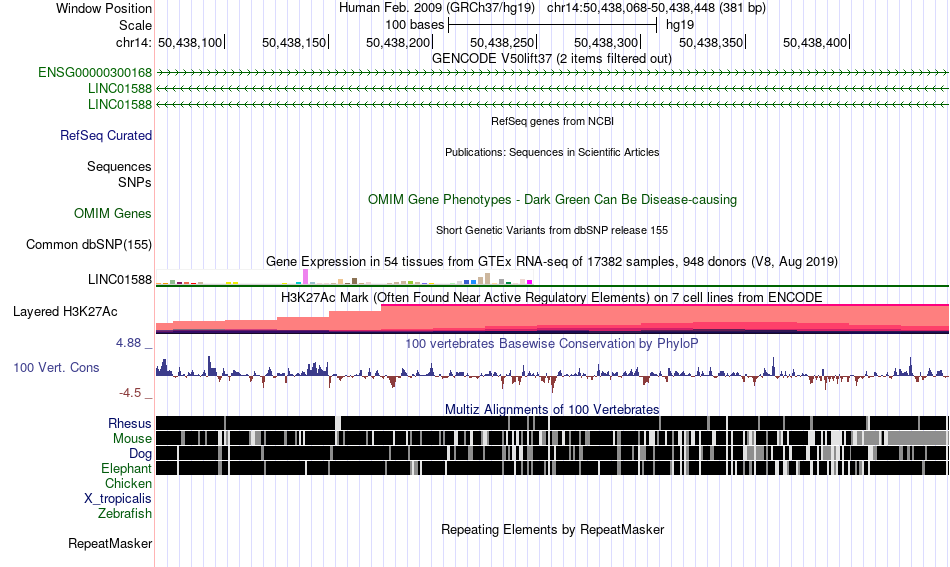The width and height of the screenshot is (950, 567).
Task: Click the ENSG00000300168 transcript arrow line
Action: tap(552, 73)
